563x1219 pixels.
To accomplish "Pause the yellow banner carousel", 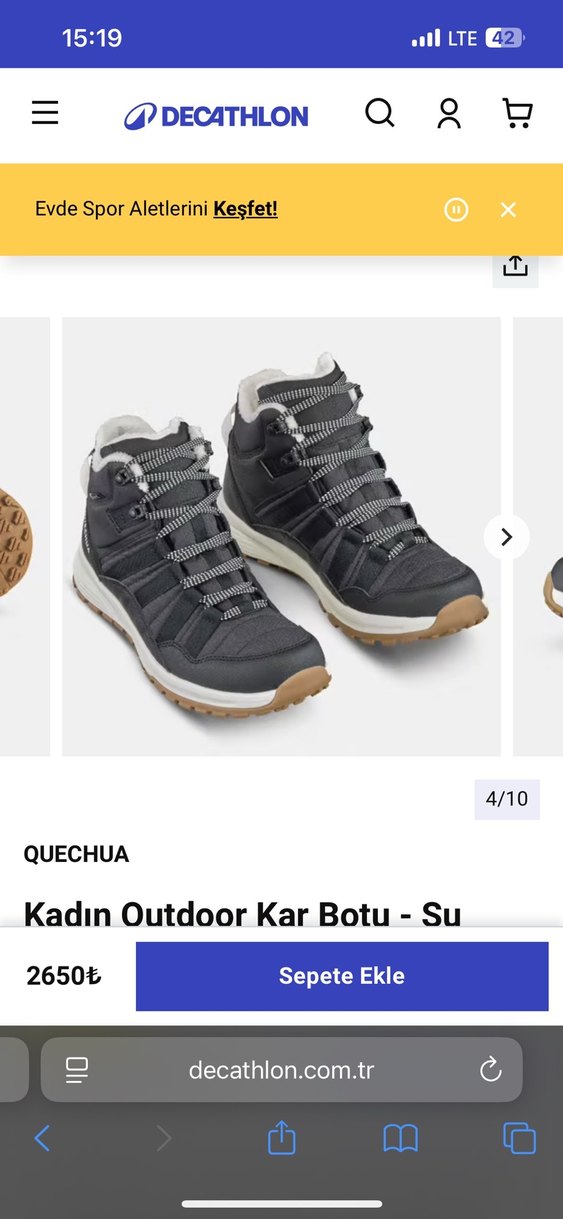I will pyautogui.click(x=456, y=210).
